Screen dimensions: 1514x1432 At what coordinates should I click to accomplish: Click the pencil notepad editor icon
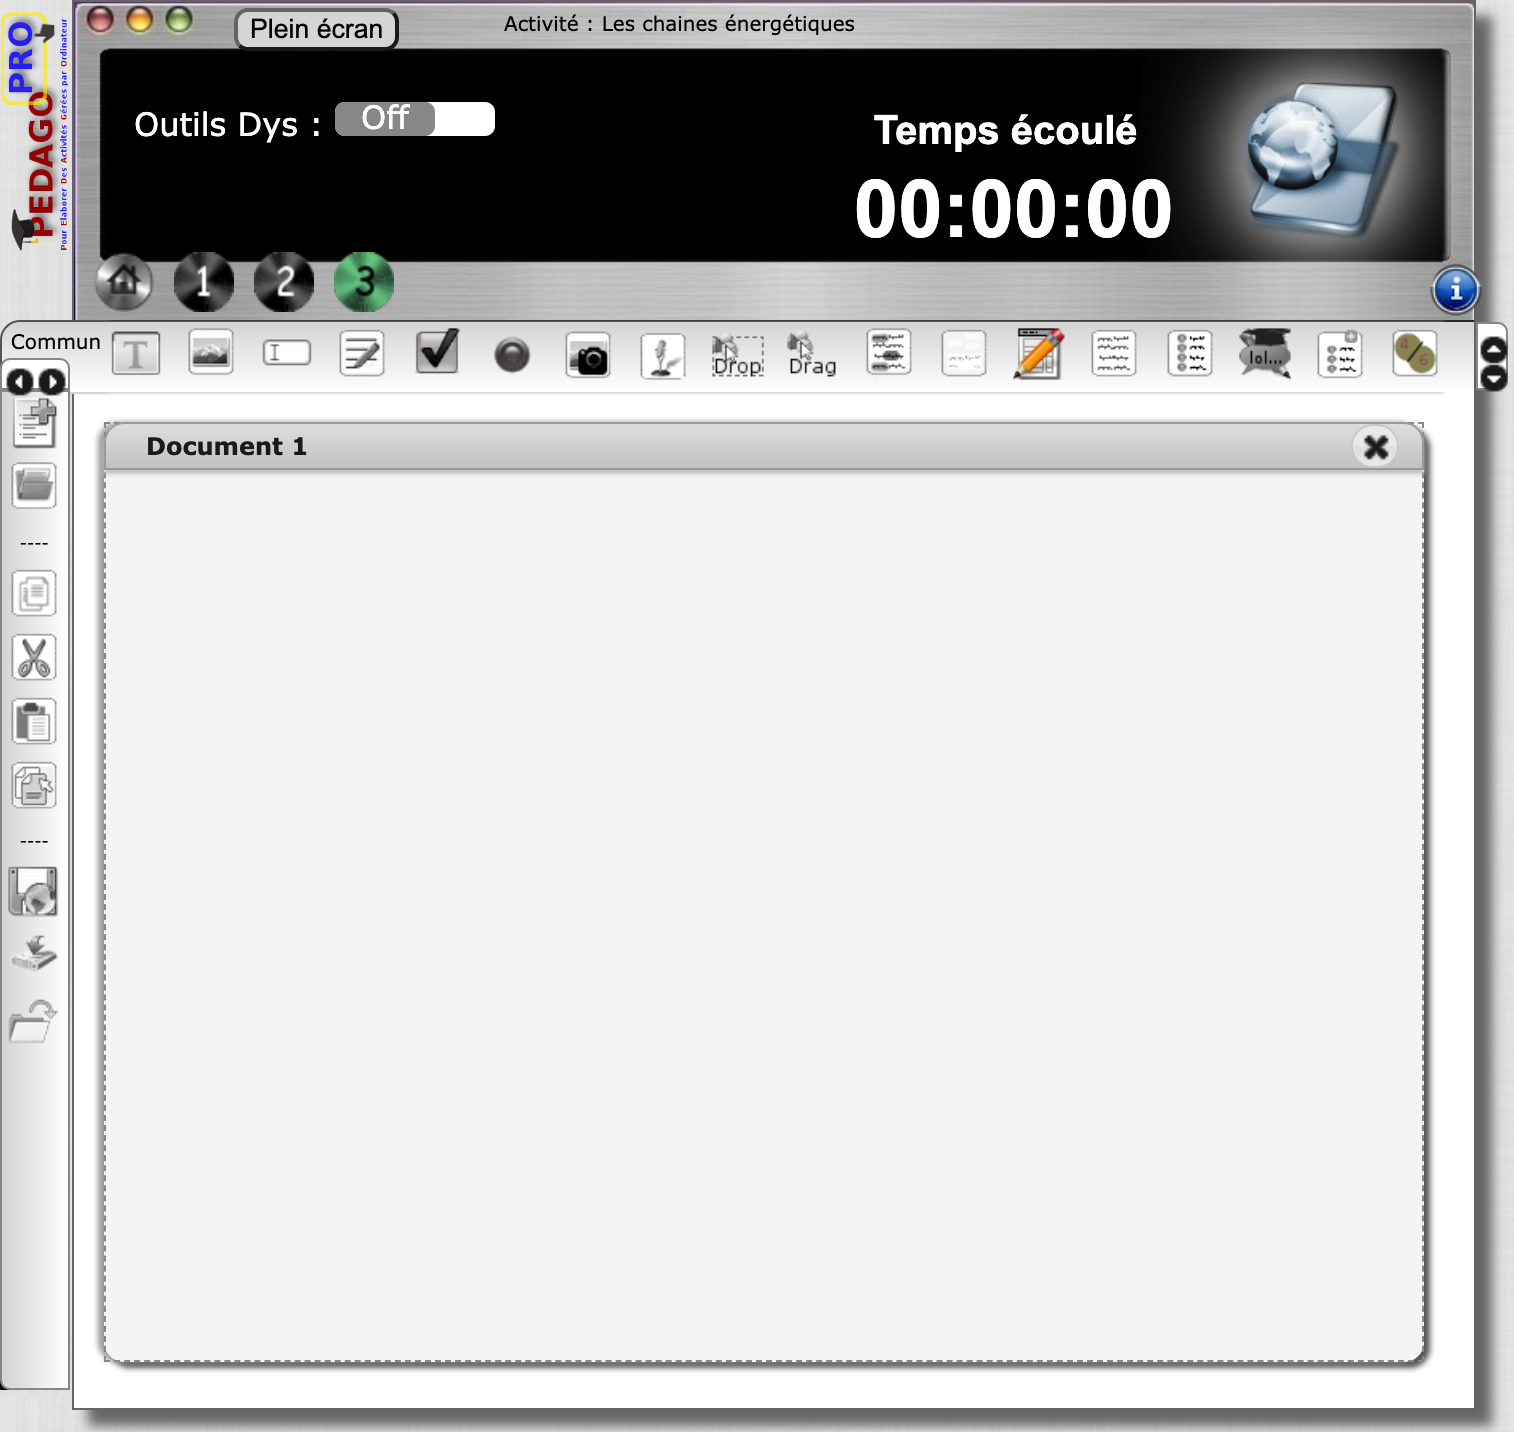click(1039, 354)
